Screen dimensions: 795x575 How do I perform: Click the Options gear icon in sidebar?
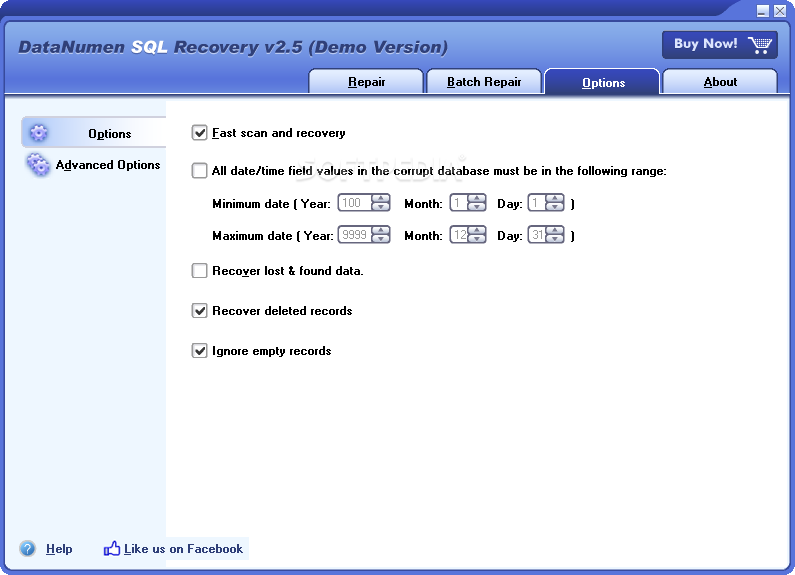pos(39,133)
